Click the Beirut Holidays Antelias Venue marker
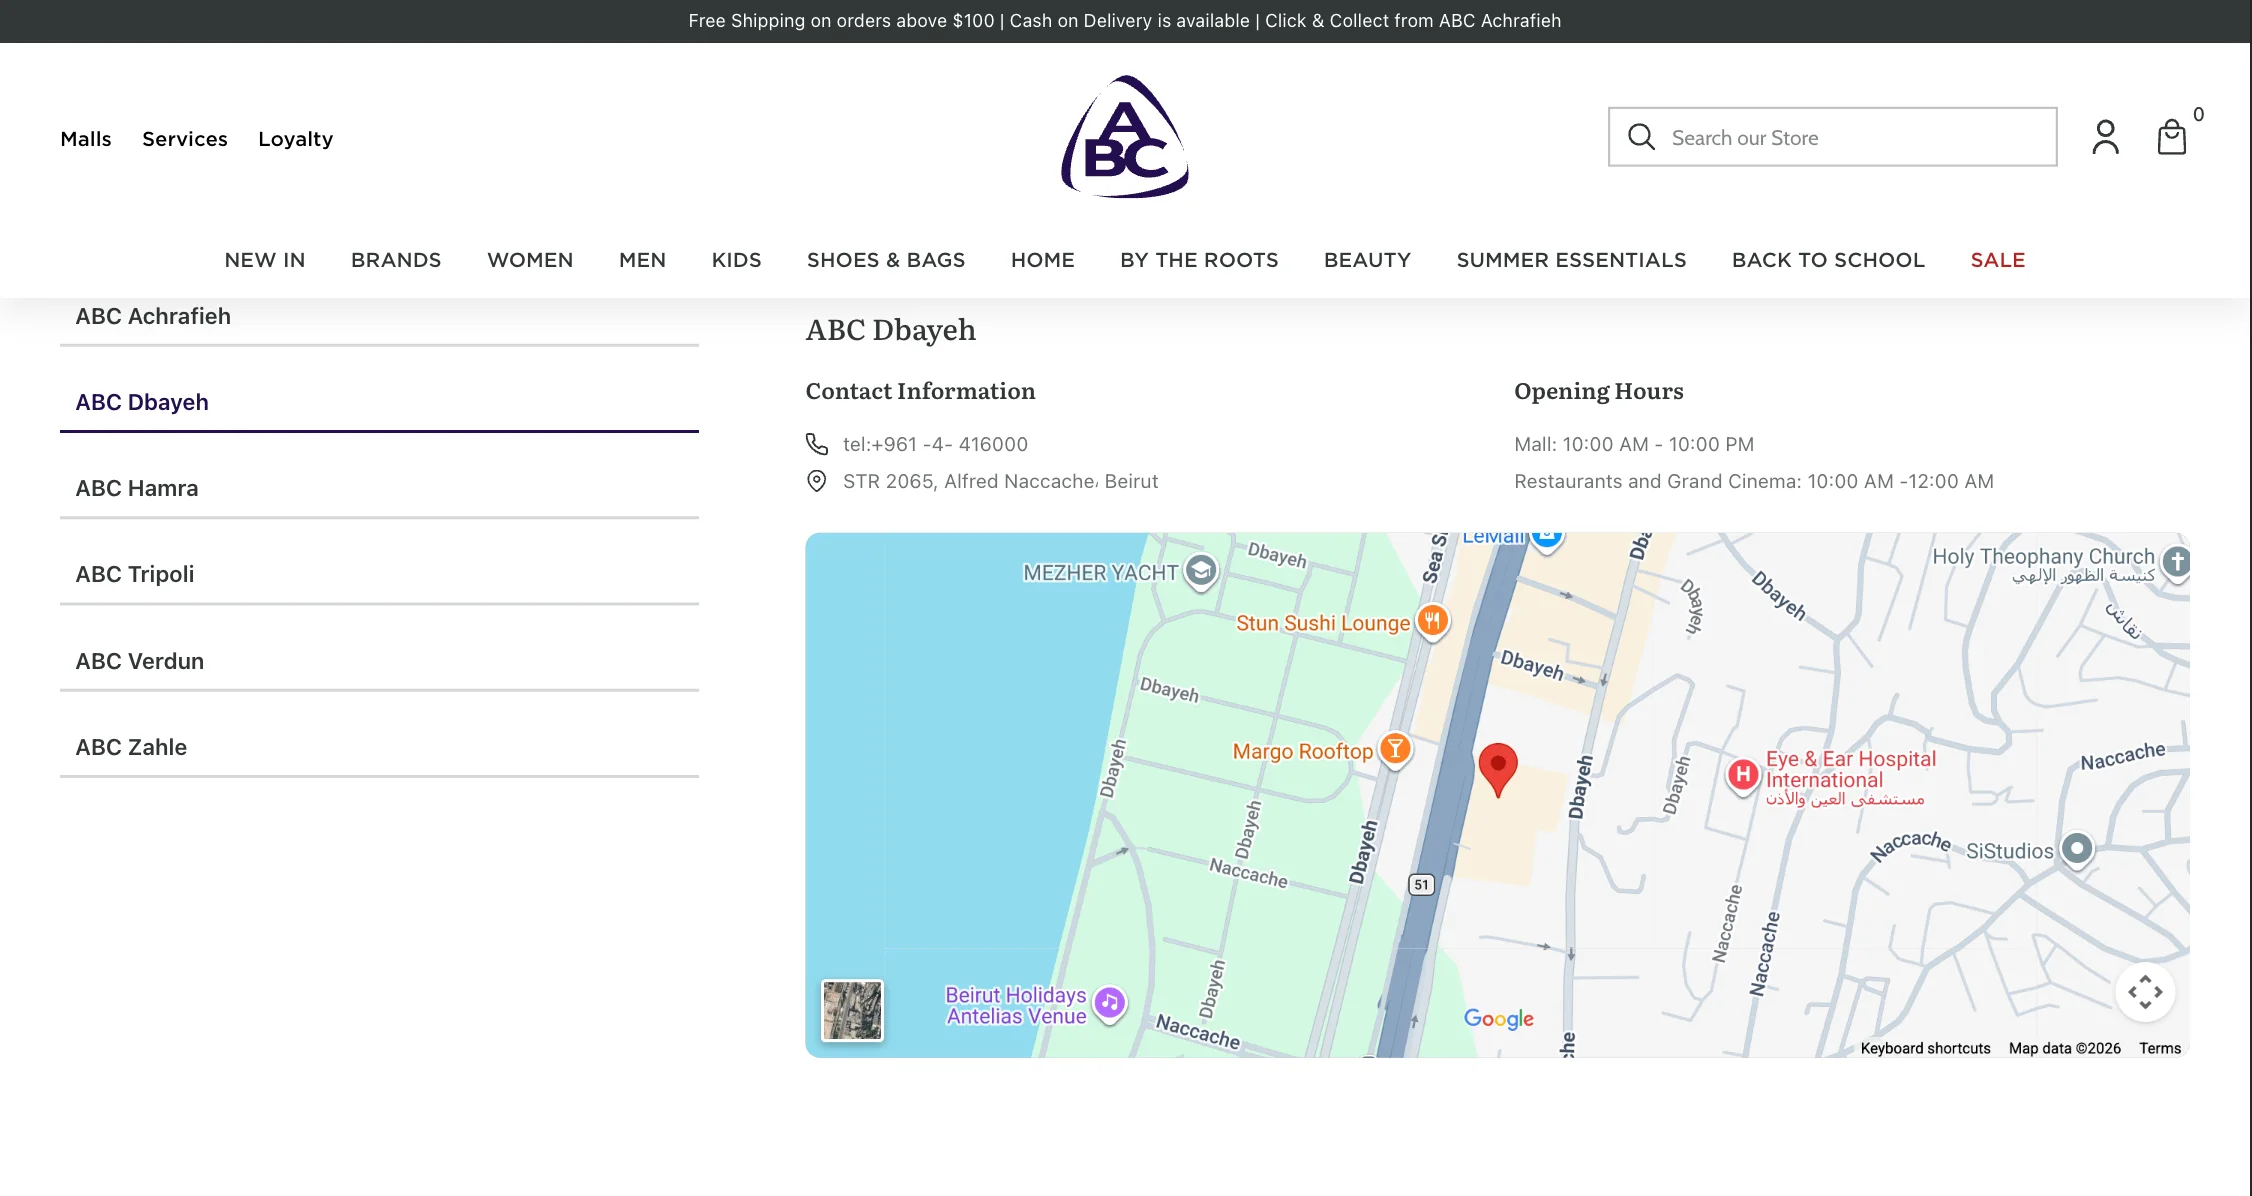2252x1196 pixels. pos(1109,1003)
